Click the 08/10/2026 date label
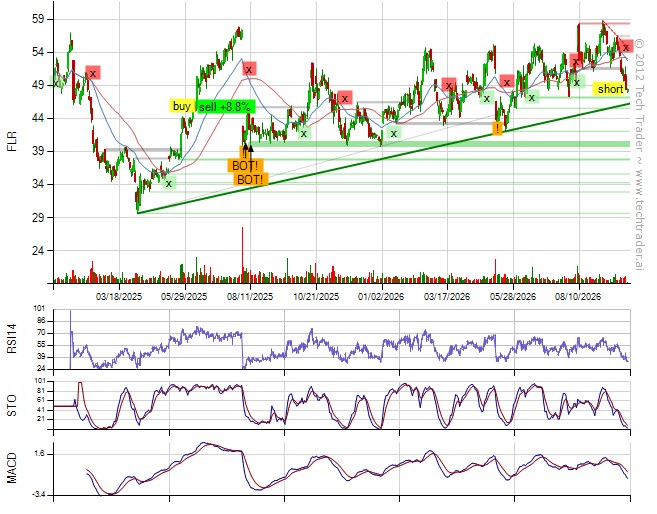This screenshot has width=657, height=514. [x=578, y=296]
